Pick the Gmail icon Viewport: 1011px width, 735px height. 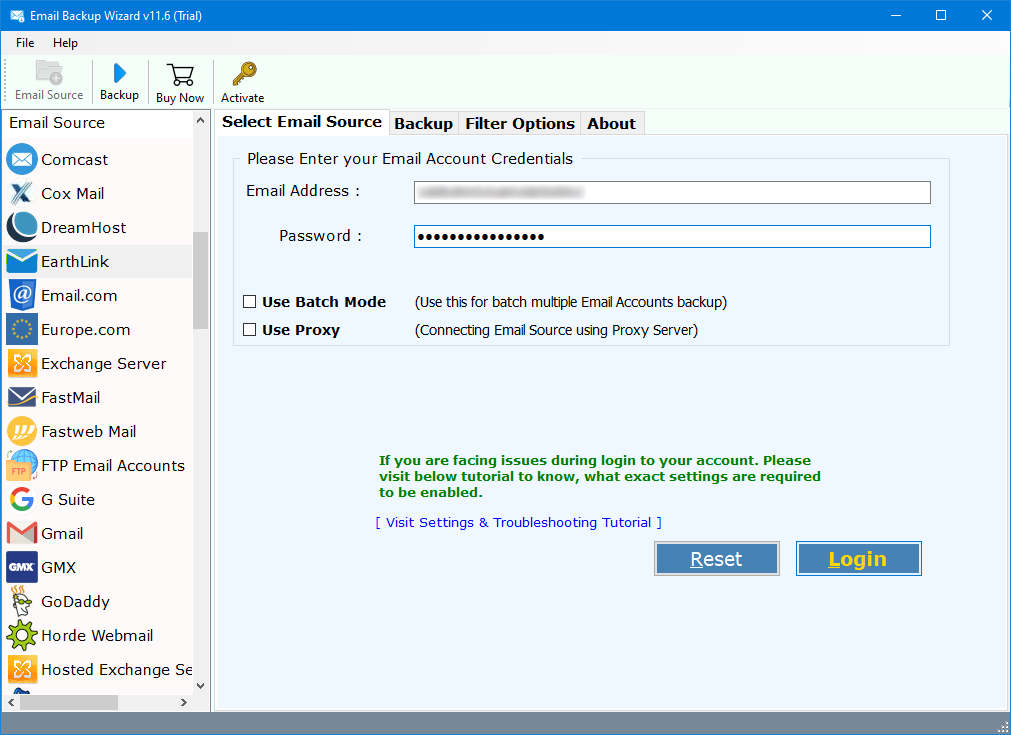[22, 533]
